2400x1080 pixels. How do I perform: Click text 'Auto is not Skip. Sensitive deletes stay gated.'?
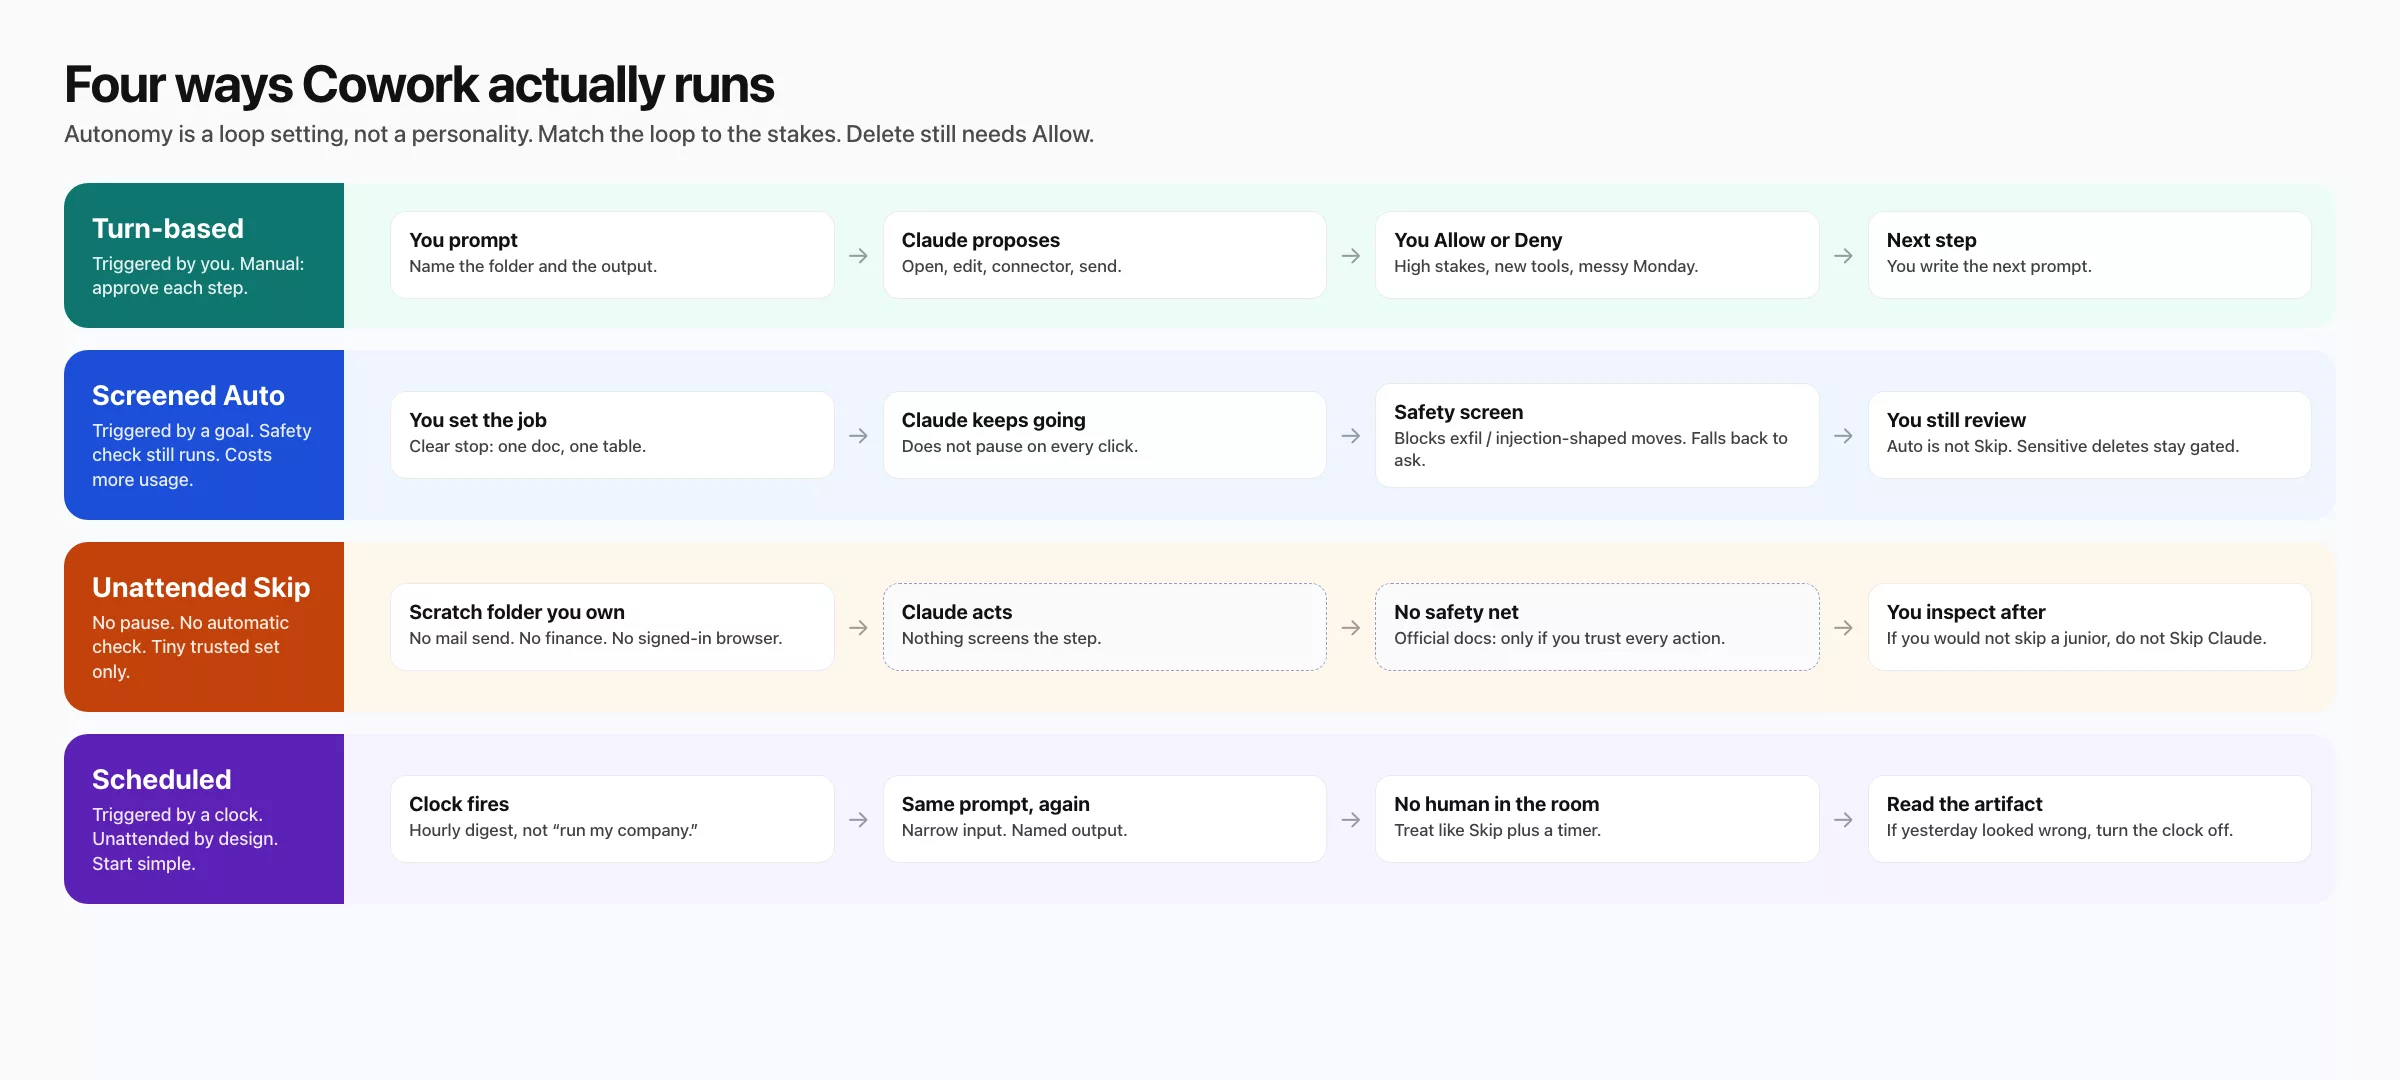pos(2063,446)
